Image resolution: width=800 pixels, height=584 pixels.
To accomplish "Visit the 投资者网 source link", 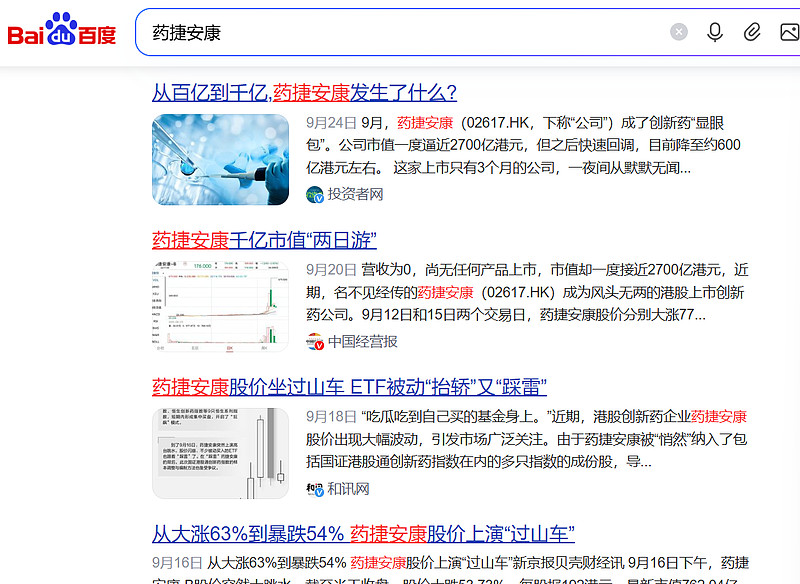I will (x=355, y=194).
